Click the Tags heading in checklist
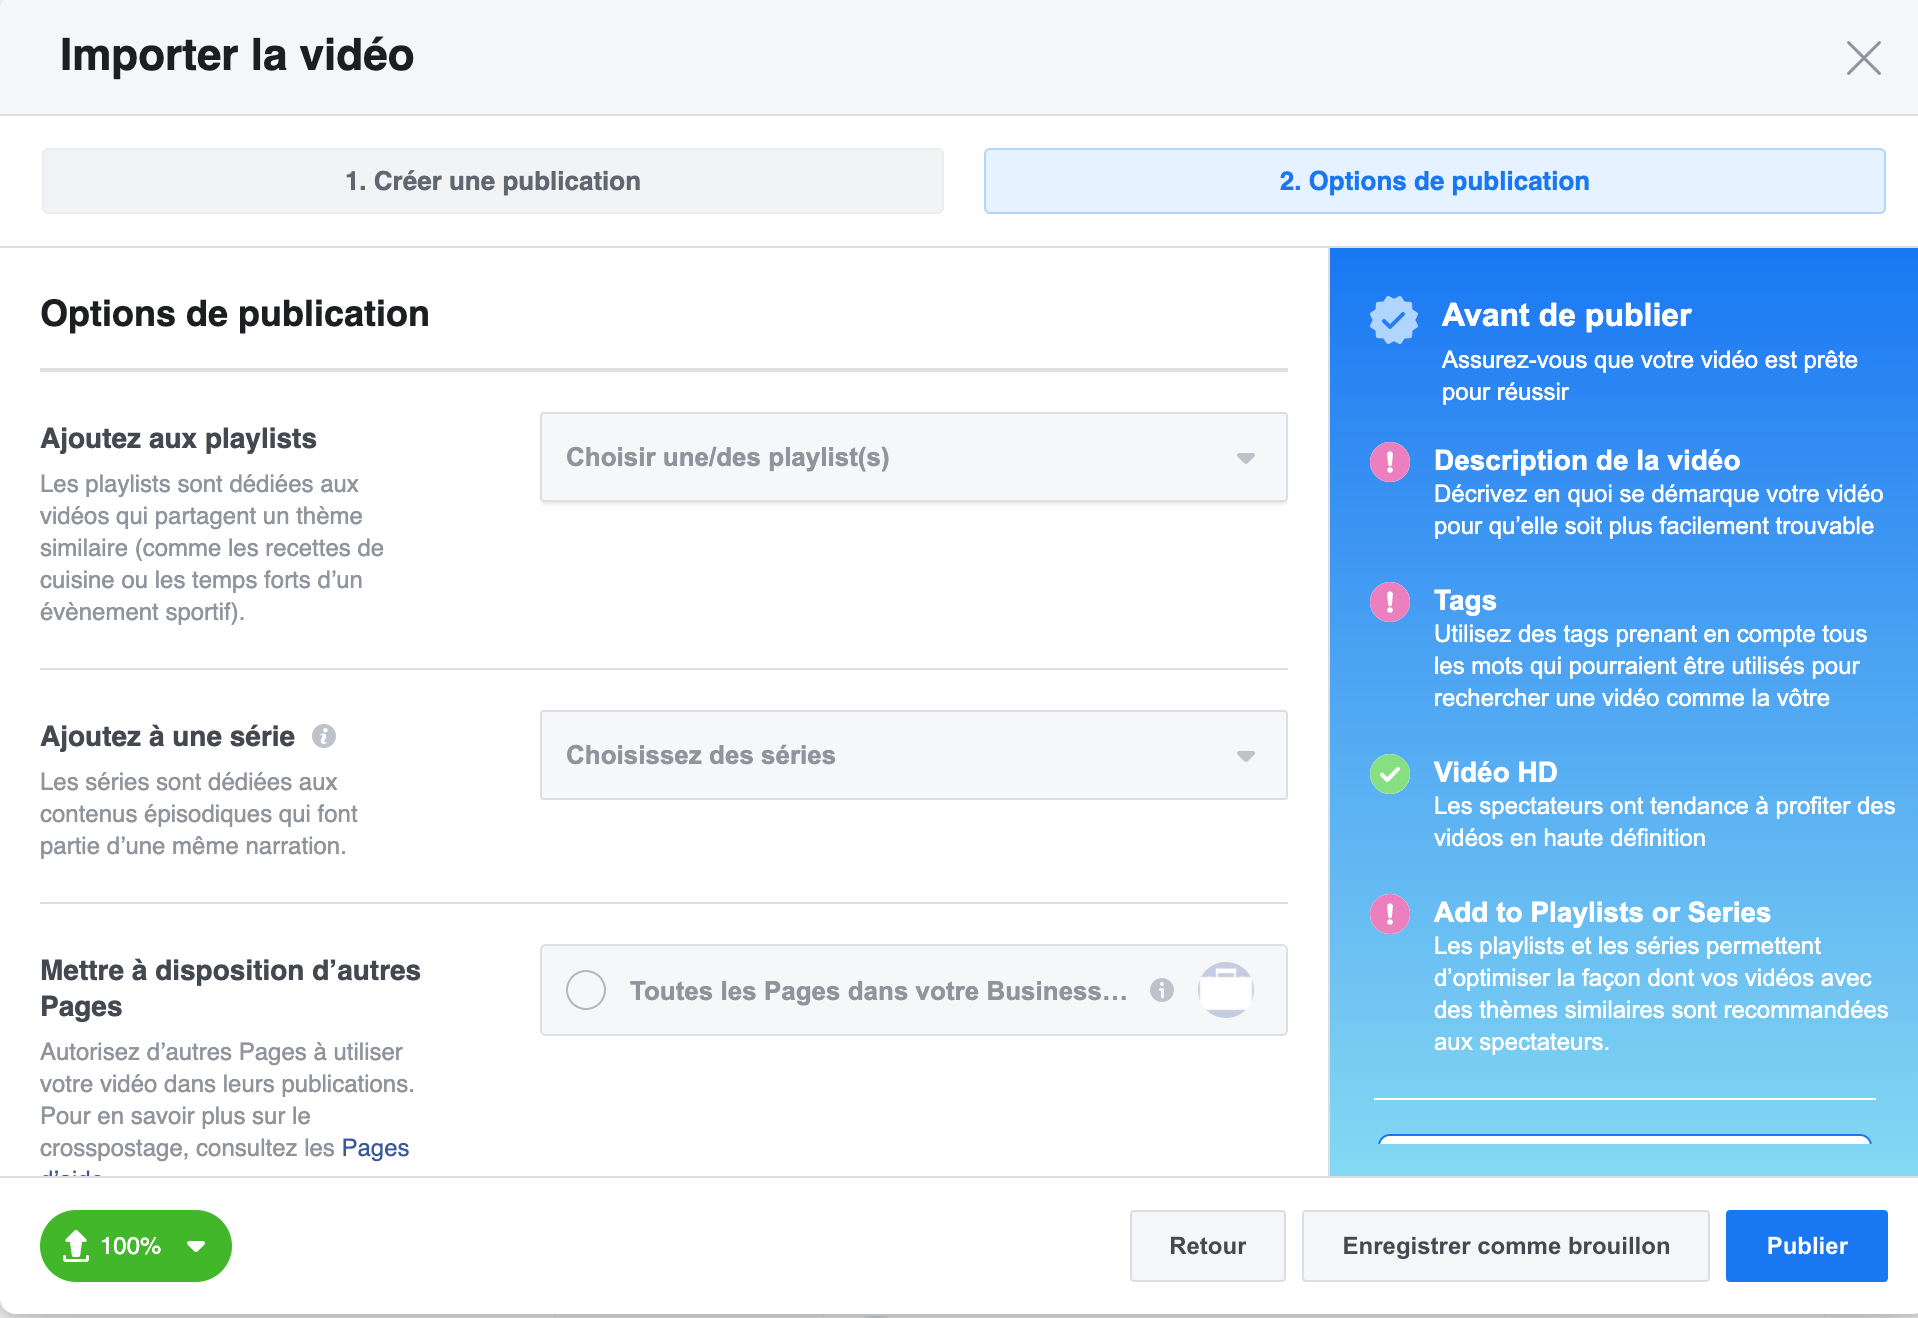The width and height of the screenshot is (1918, 1318). coord(1465,600)
